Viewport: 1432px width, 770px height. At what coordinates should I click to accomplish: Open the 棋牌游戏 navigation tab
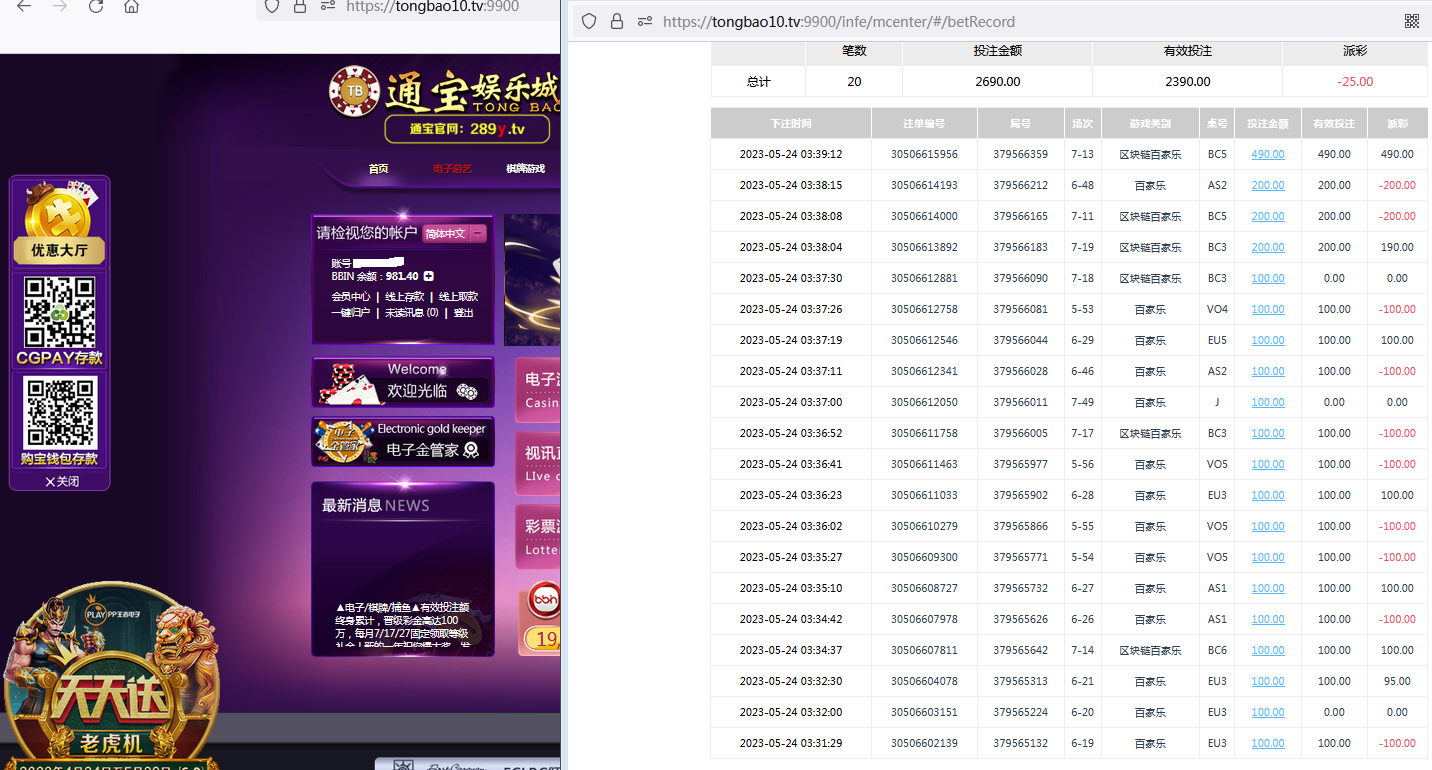pyautogui.click(x=525, y=169)
